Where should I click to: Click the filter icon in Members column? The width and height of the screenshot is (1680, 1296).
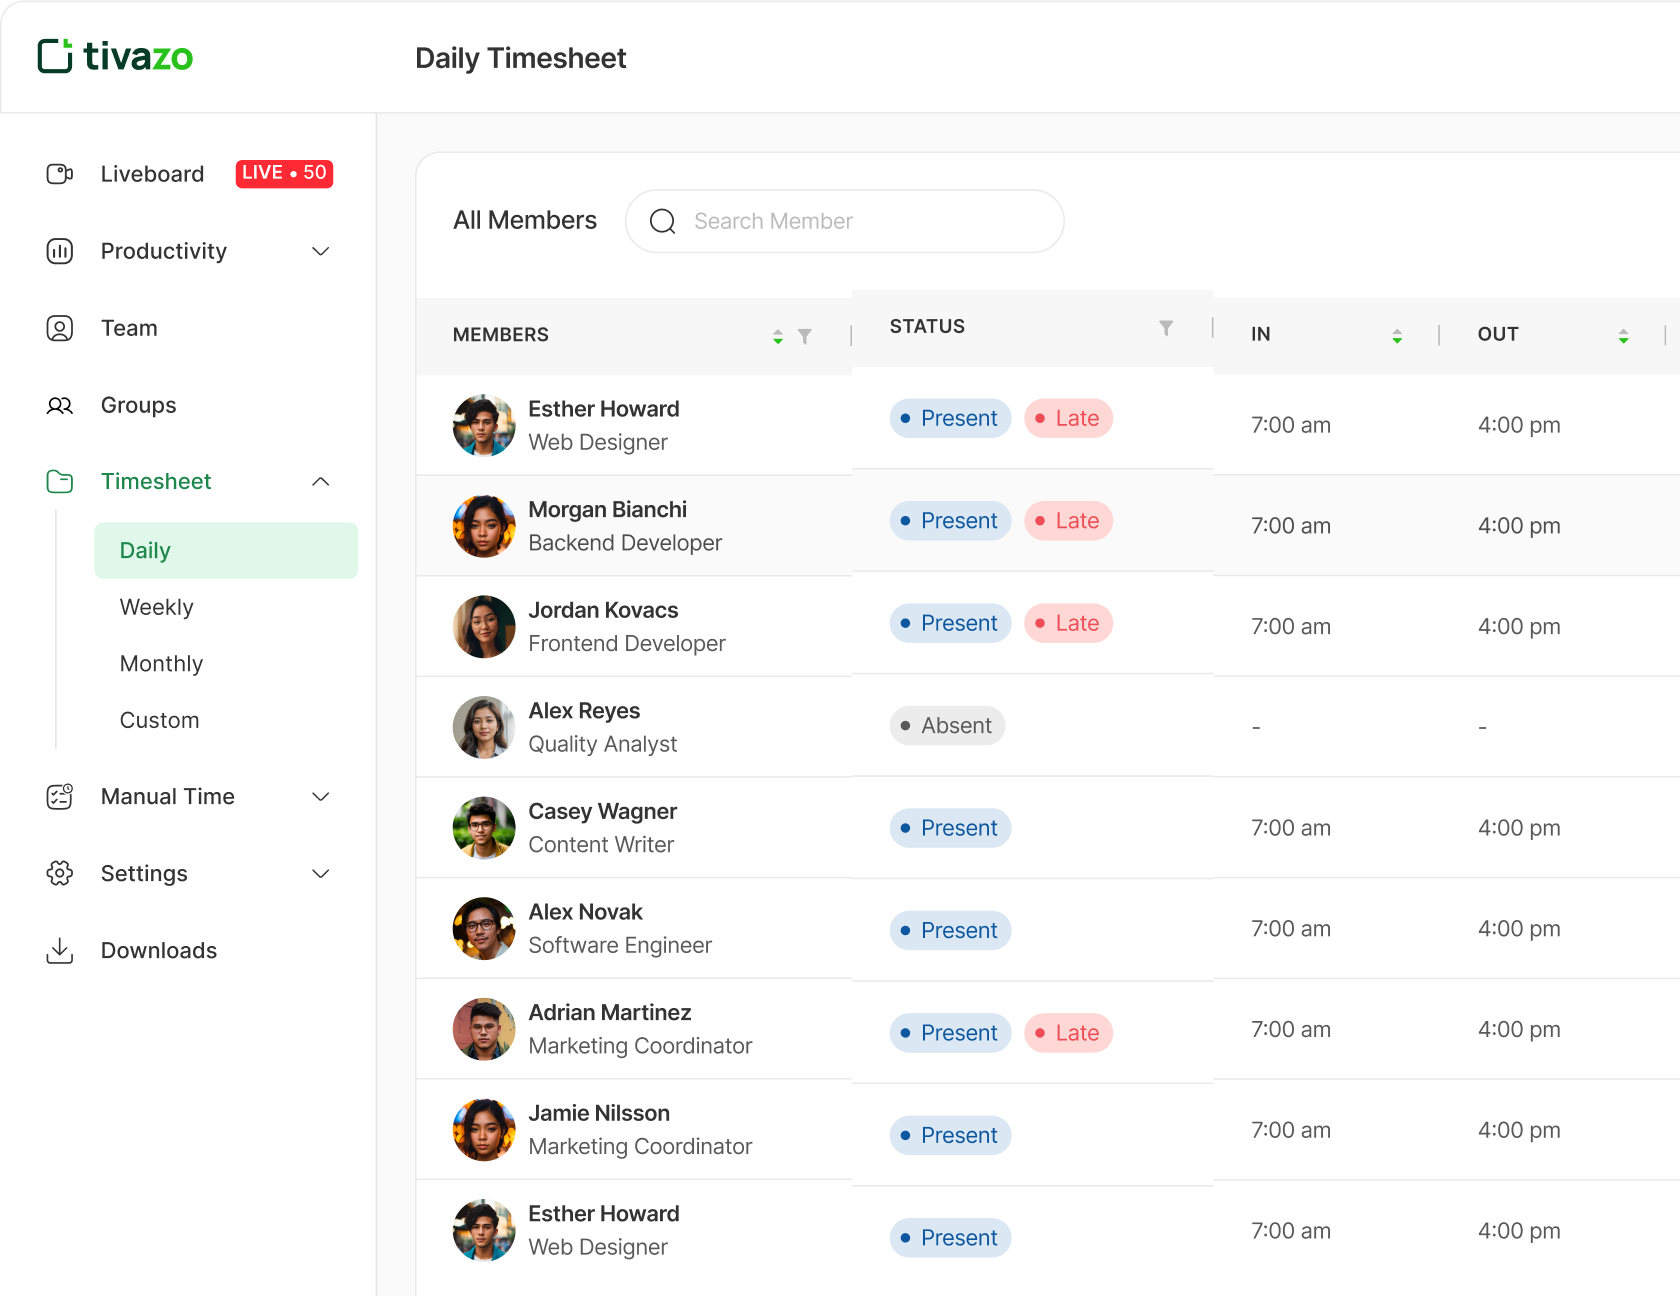(x=805, y=337)
